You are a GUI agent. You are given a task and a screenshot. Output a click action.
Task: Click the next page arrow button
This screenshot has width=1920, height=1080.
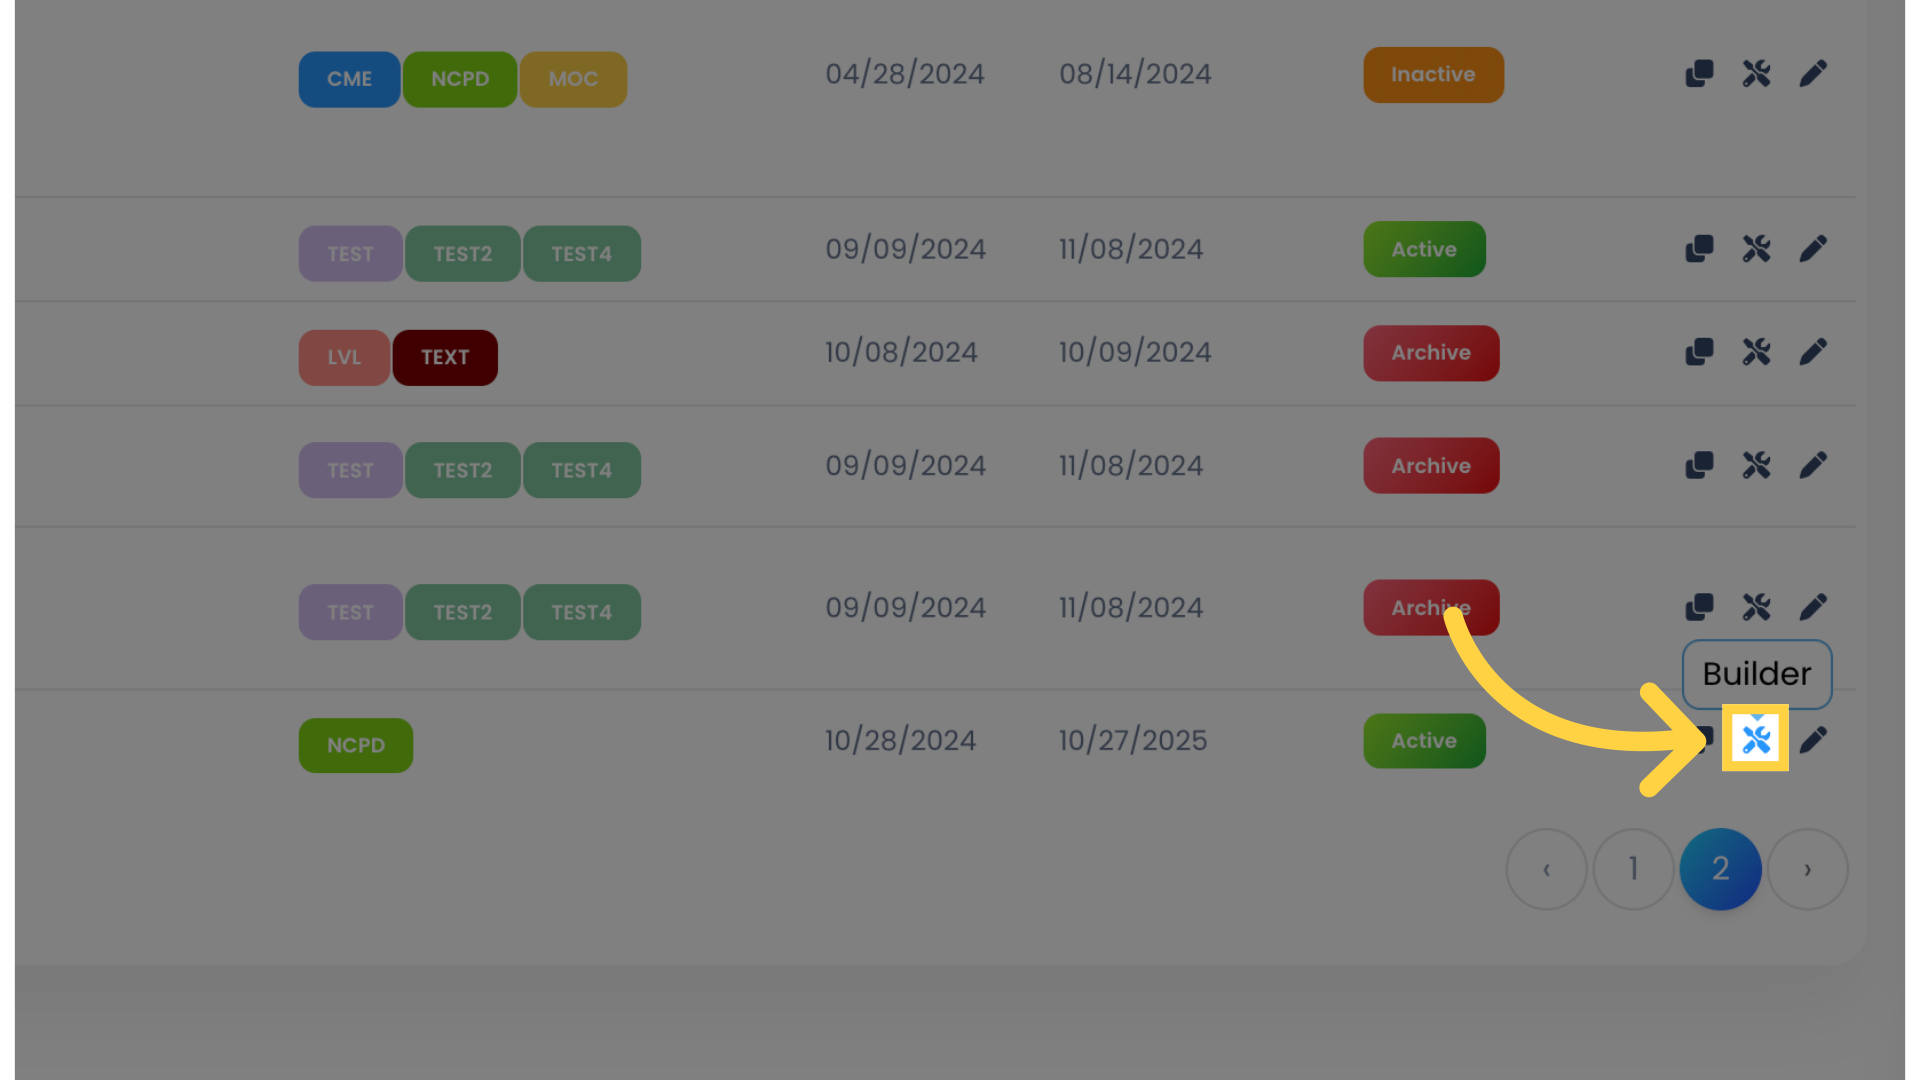pyautogui.click(x=1808, y=869)
